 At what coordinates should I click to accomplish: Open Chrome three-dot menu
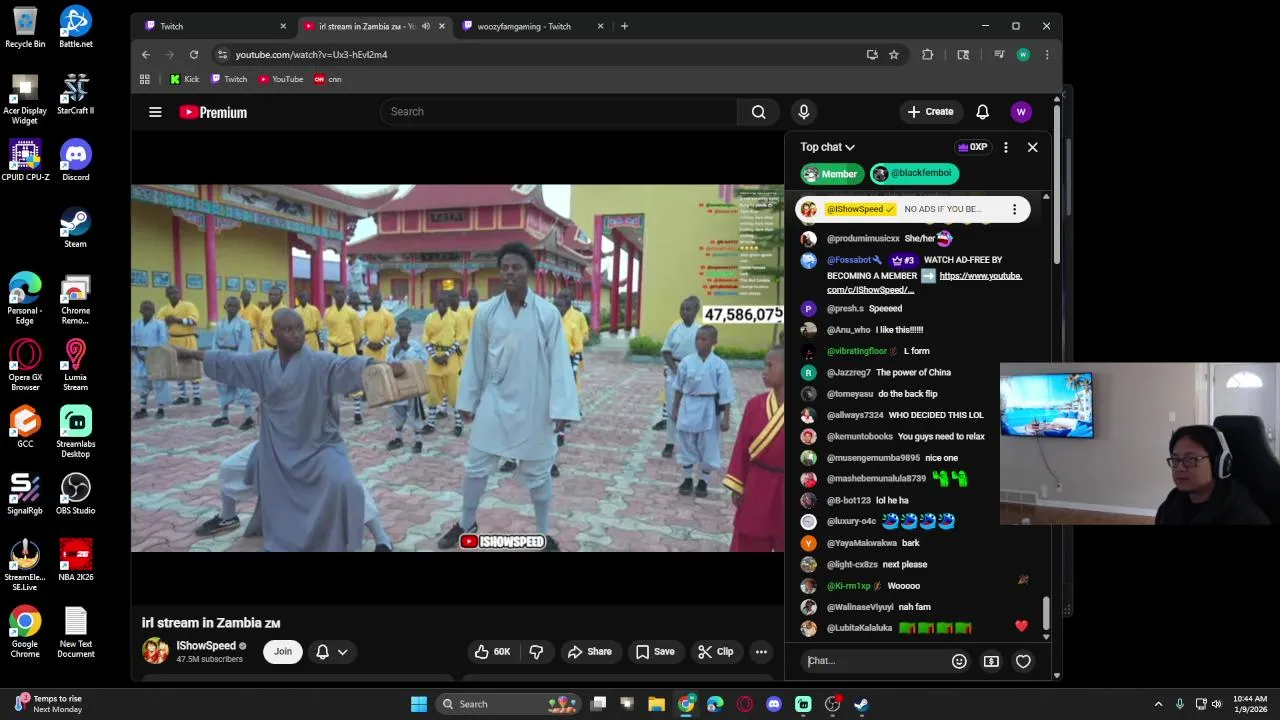click(x=1047, y=55)
